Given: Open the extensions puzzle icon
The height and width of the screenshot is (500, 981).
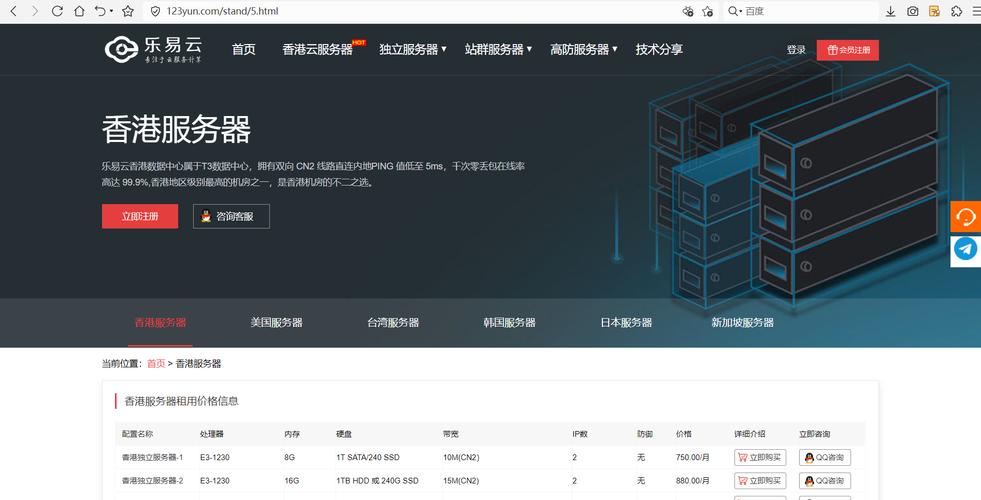Looking at the screenshot, I should click(x=957, y=11).
